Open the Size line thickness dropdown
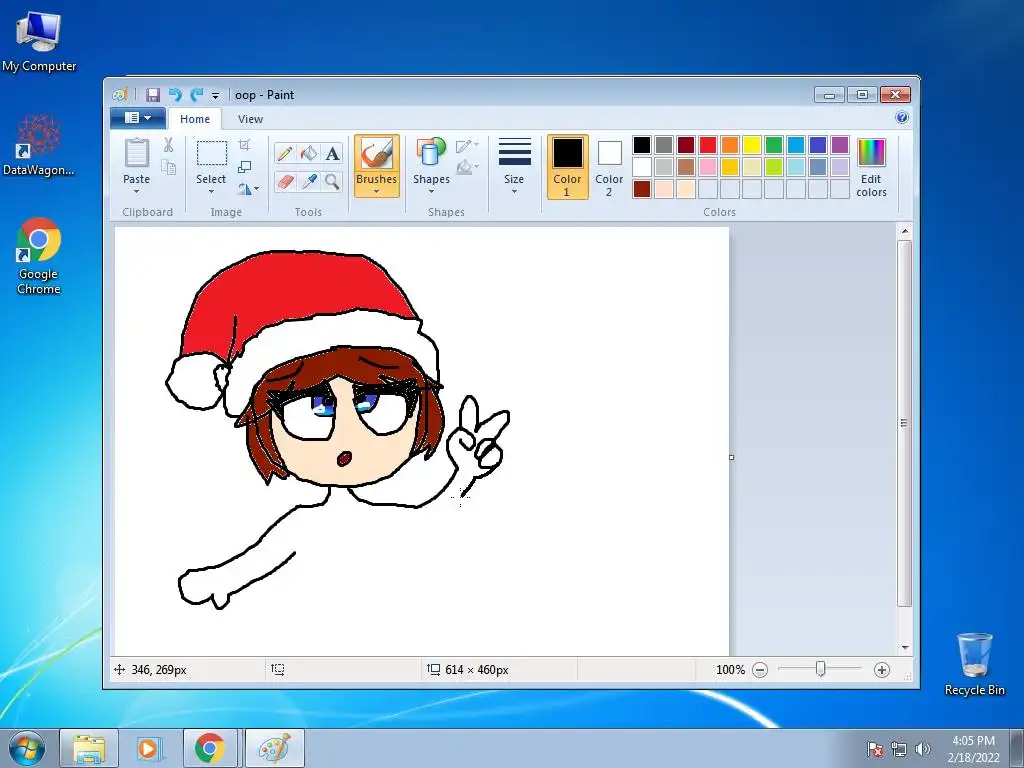This screenshot has width=1024, height=768. tap(514, 166)
